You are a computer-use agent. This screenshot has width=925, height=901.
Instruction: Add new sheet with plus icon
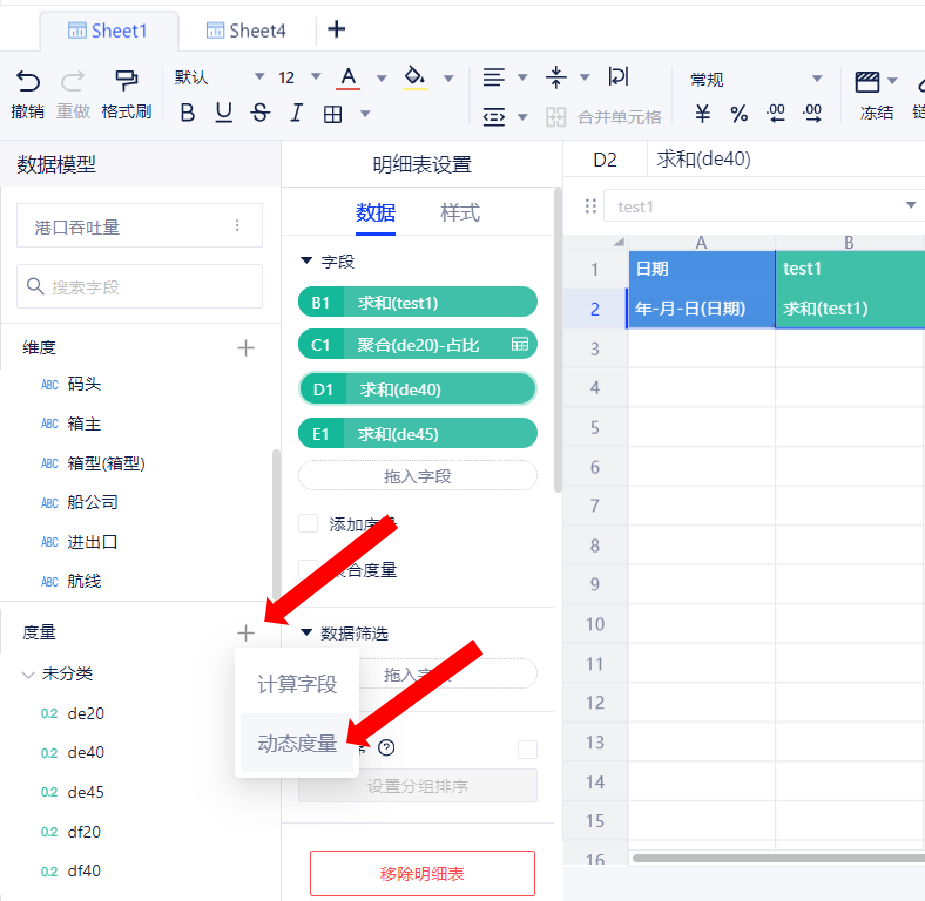pyautogui.click(x=337, y=29)
